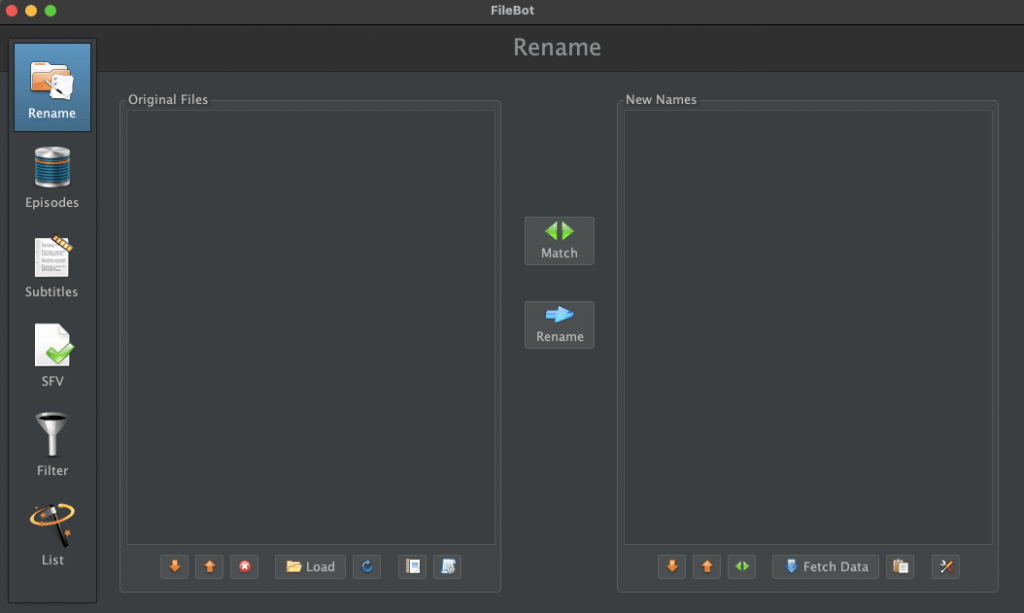Switch to the SFV checksum panel
This screenshot has height=613, width=1024.
[52, 356]
